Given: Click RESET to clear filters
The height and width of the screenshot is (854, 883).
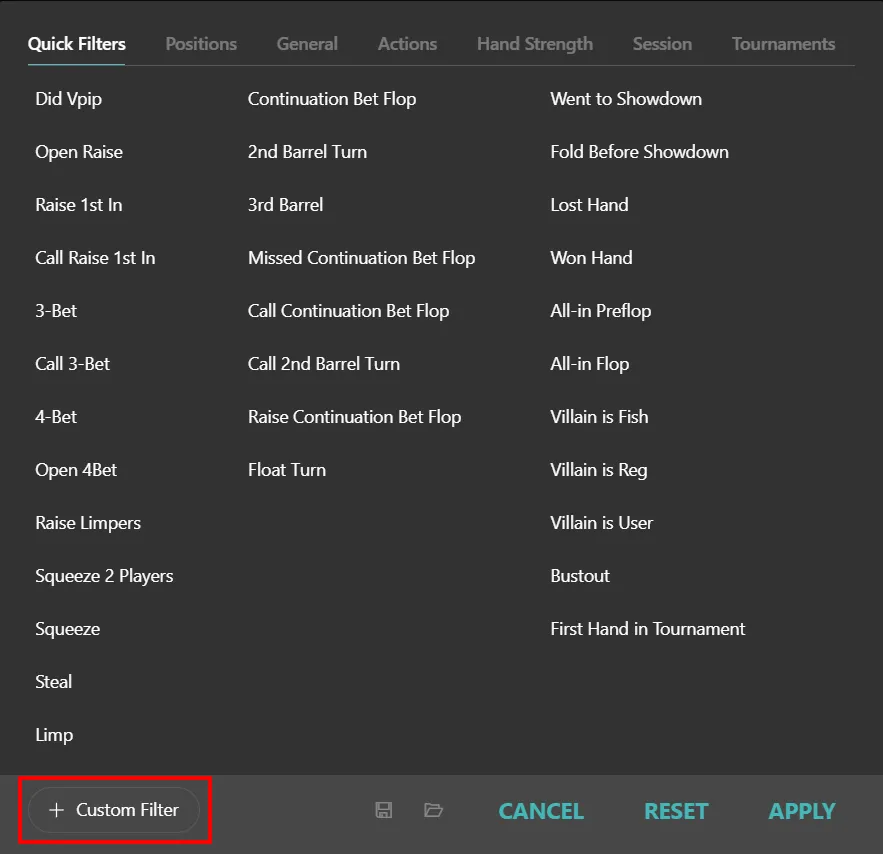Looking at the screenshot, I should pyautogui.click(x=676, y=811).
